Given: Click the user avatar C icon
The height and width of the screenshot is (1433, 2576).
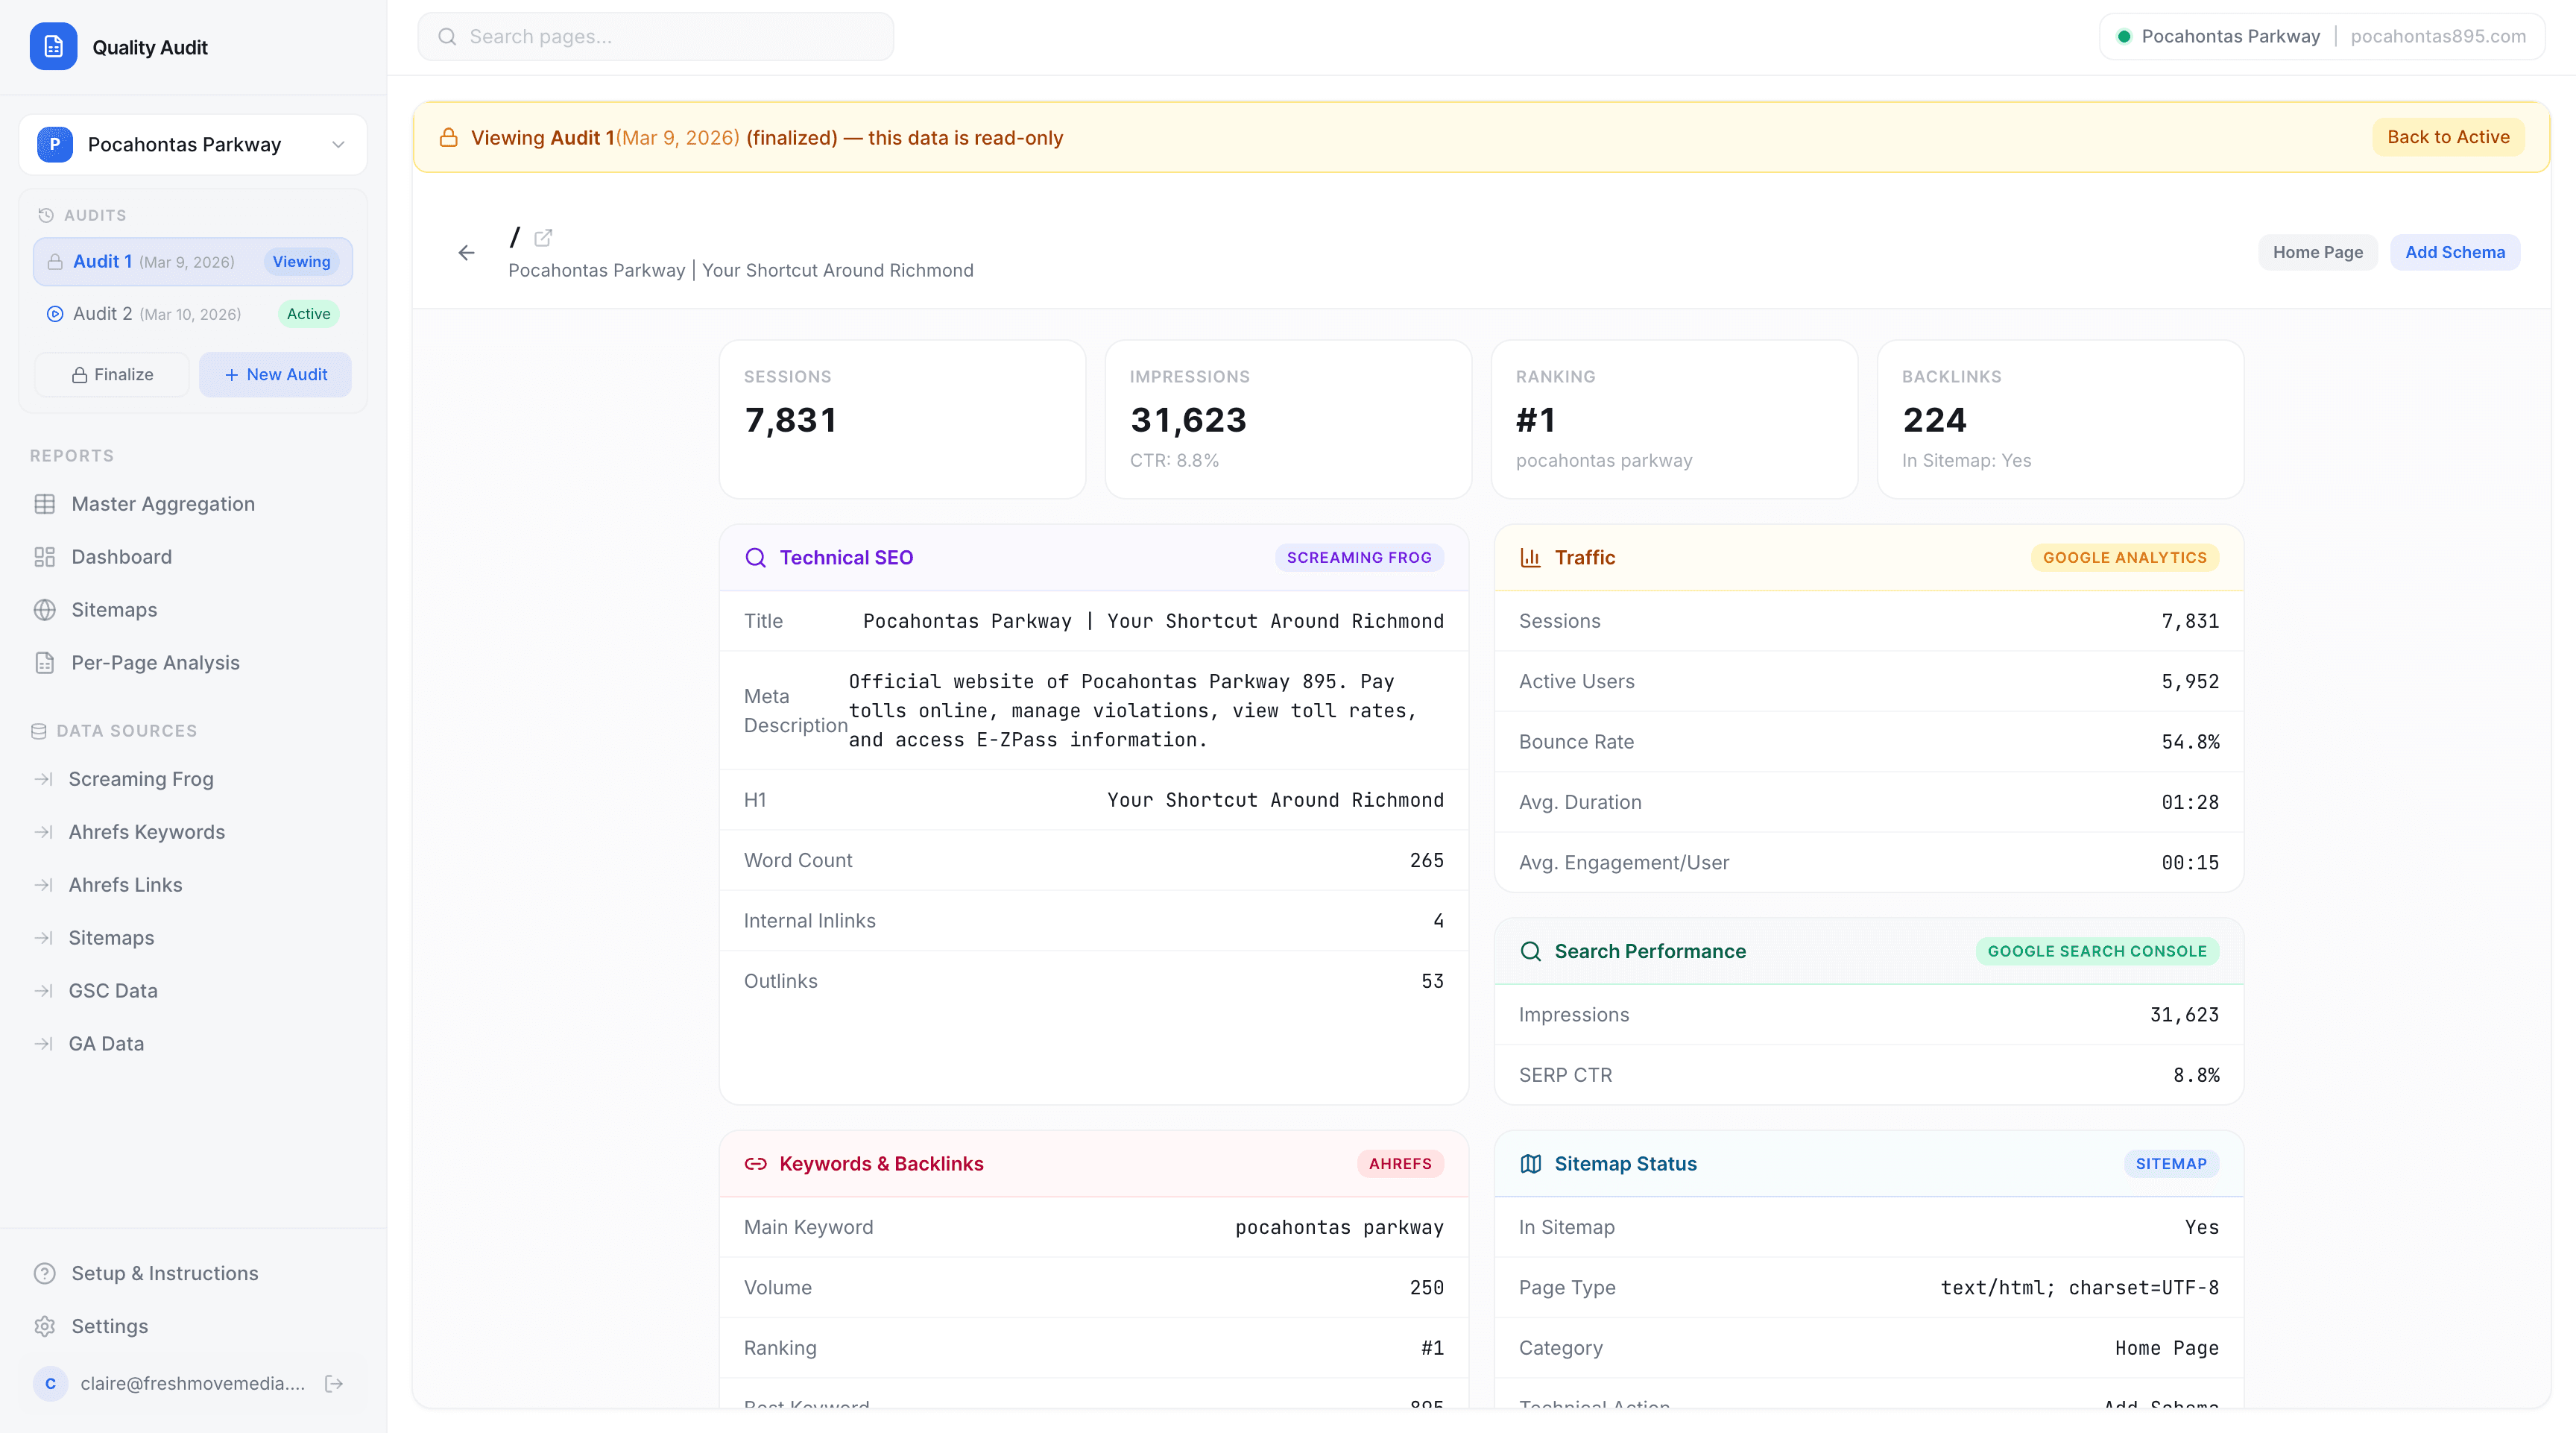Looking at the screenshot, I should (x=50, y=1384).
